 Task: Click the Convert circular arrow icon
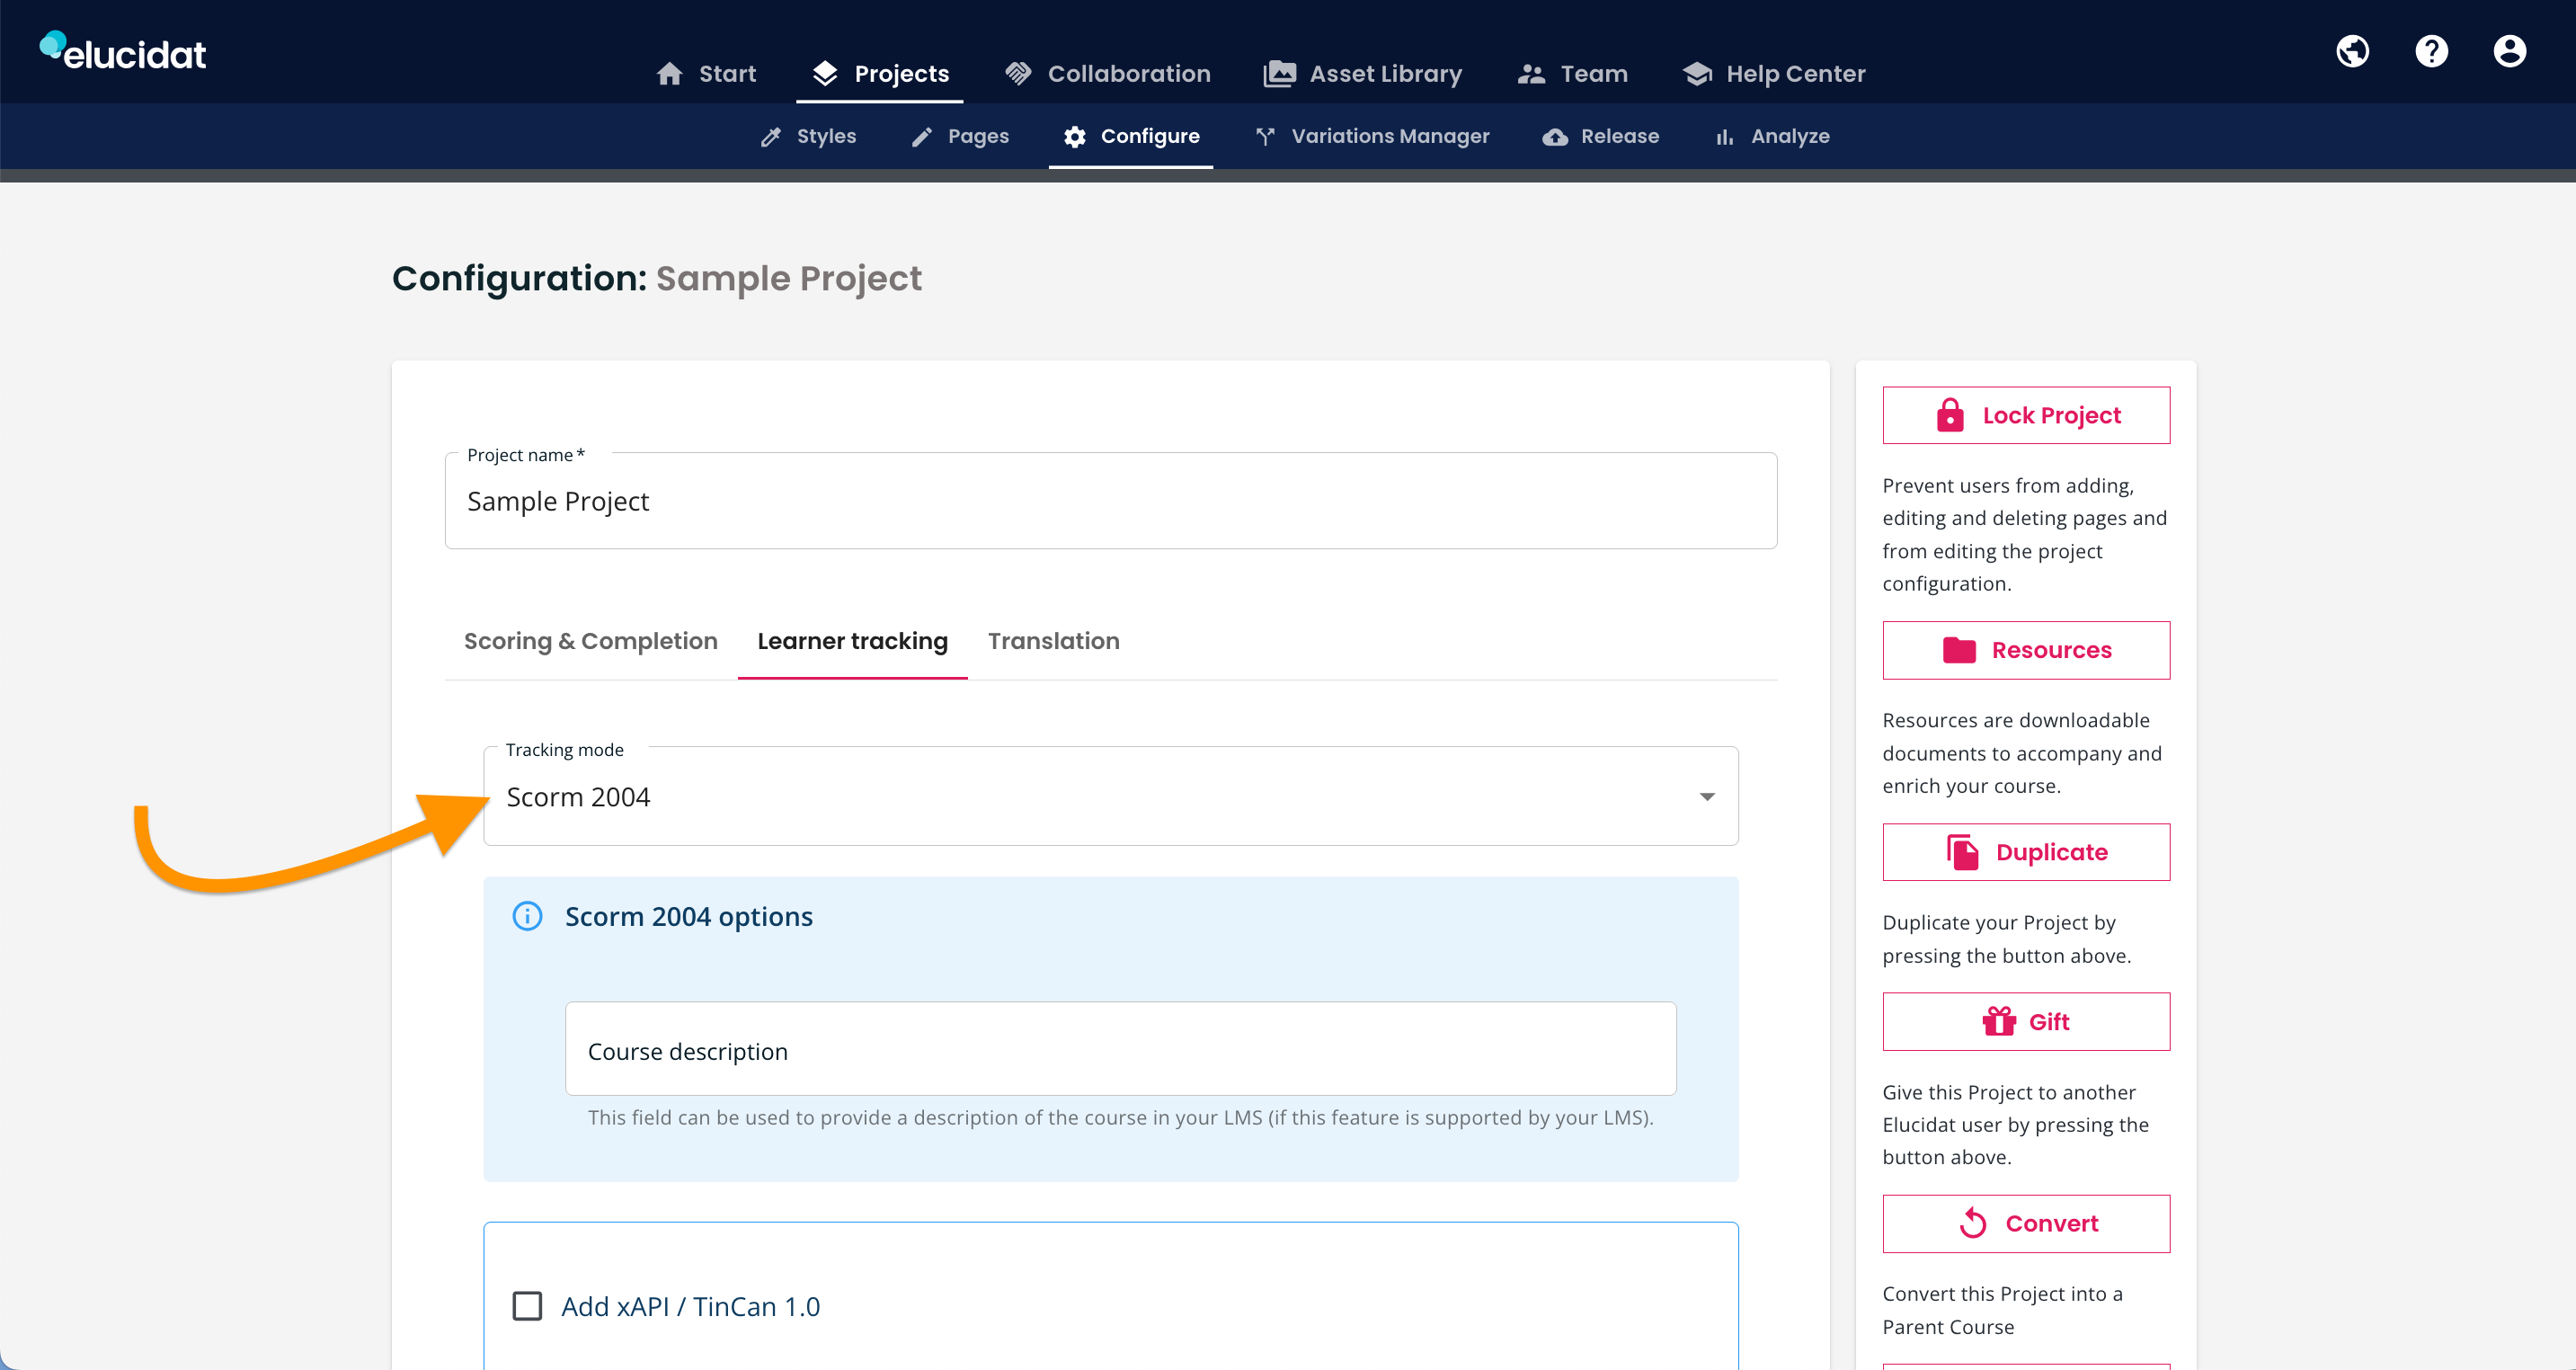tap(1973, 1223)
